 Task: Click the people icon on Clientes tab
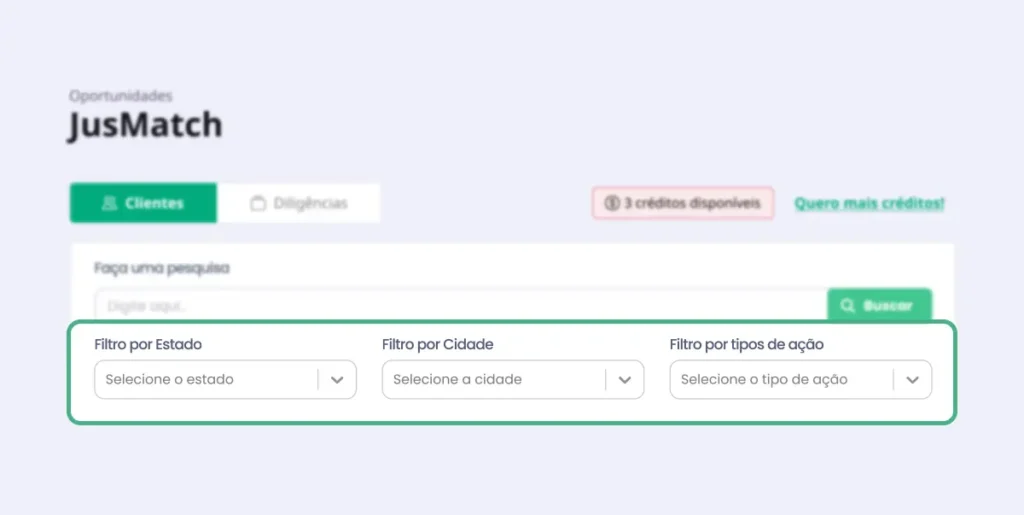(x=110, y=203)
